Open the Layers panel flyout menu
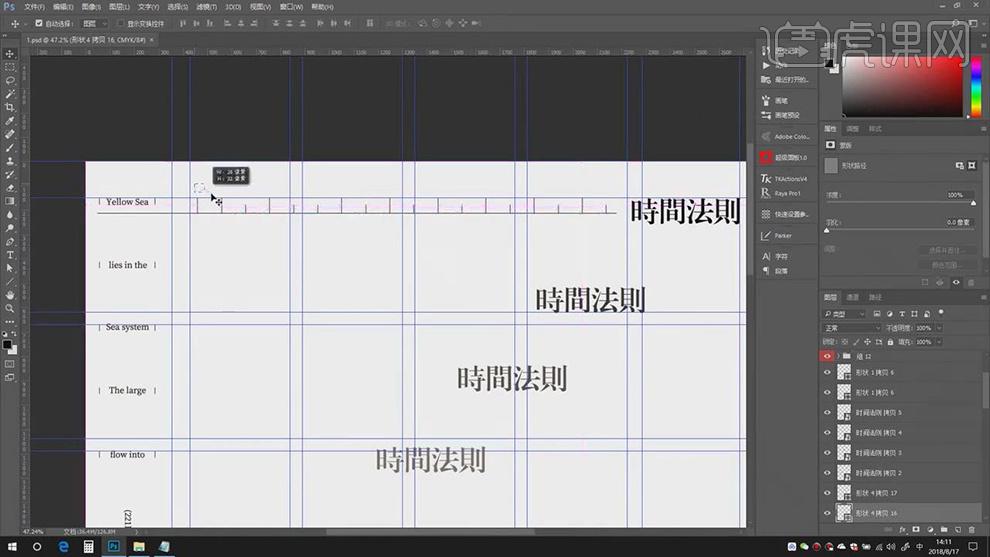 983,297
